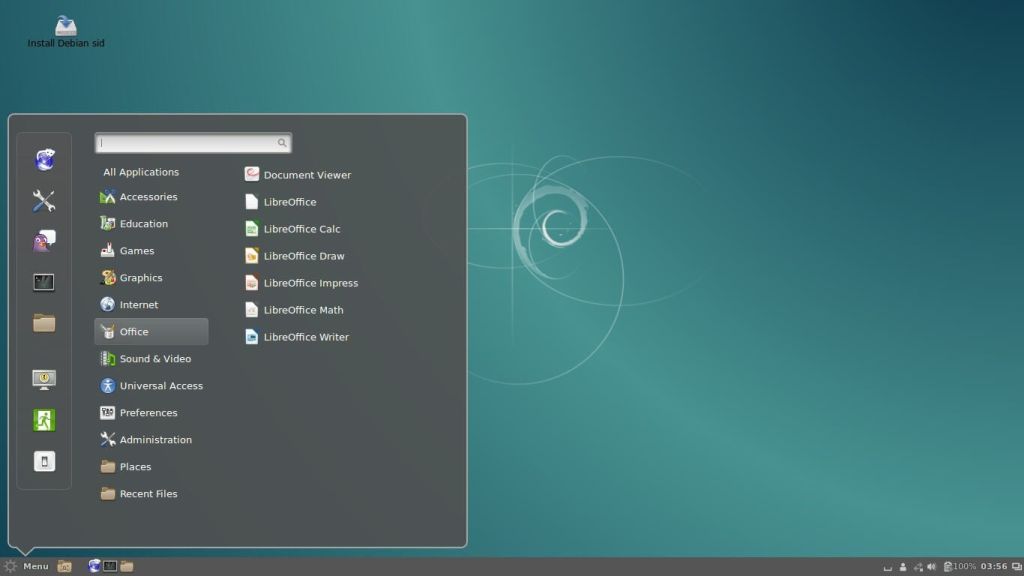Open Terminal from the favorites sidebar
The width and height of the screenshot is (1024, 576).
pyautogui.click(x=44, y=282)
